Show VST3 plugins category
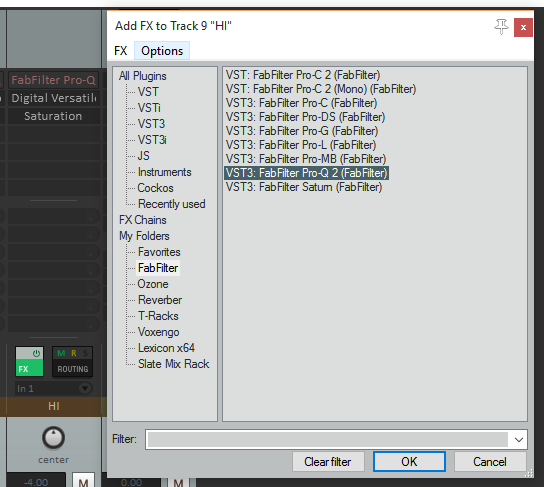544x487 pixels. tap(151, 124)
